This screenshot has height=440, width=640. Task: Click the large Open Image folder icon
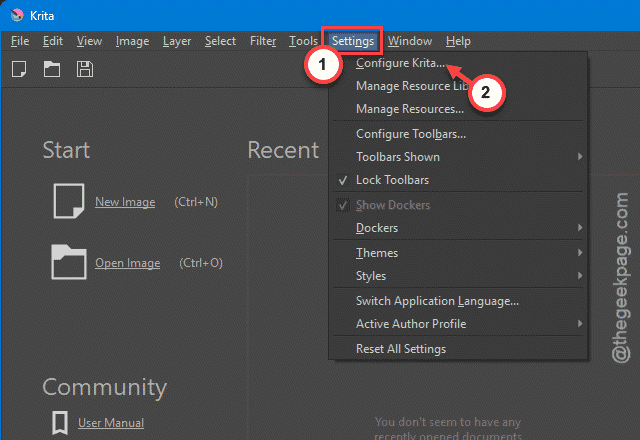click(x=69, y=262)
